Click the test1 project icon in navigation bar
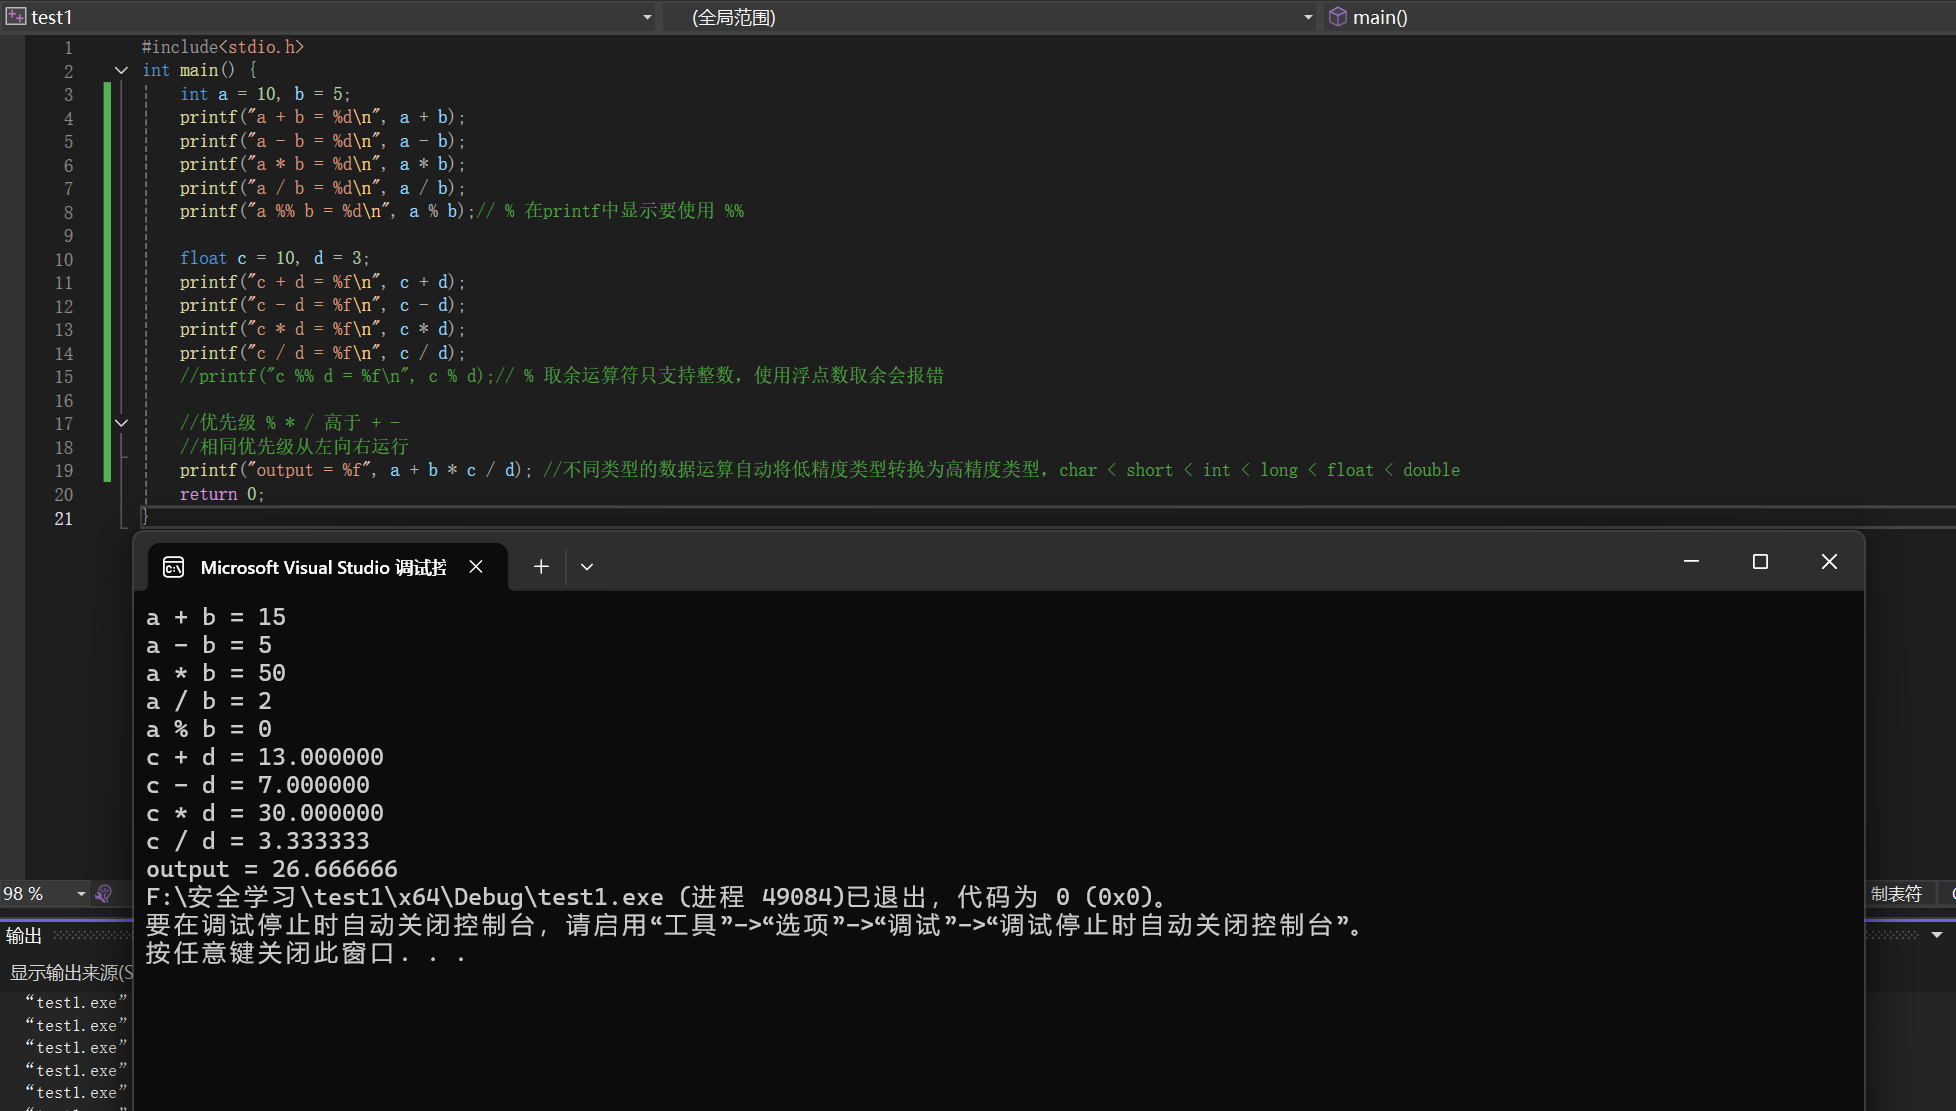1956x1111 pixels. point(16,17)
